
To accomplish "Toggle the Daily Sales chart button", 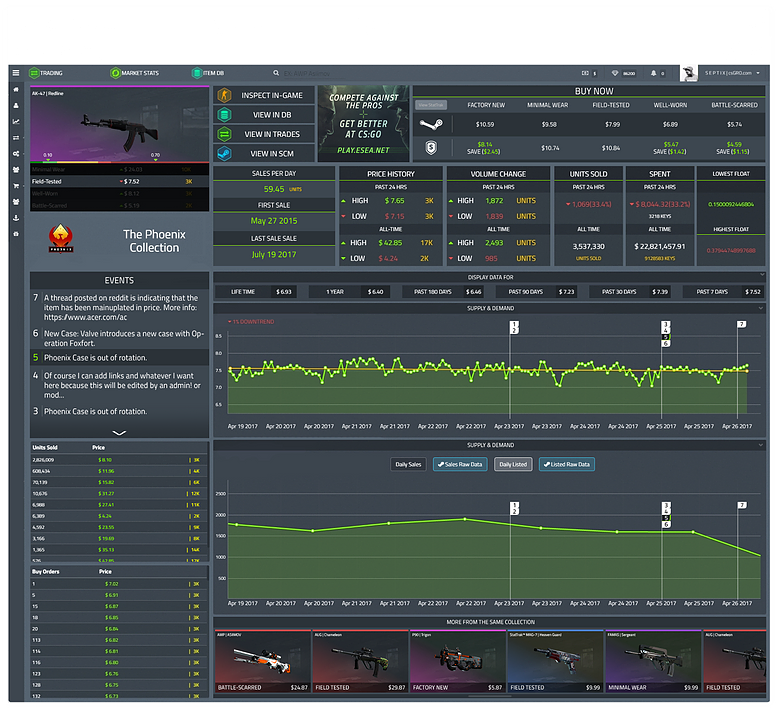I will 408,465.
